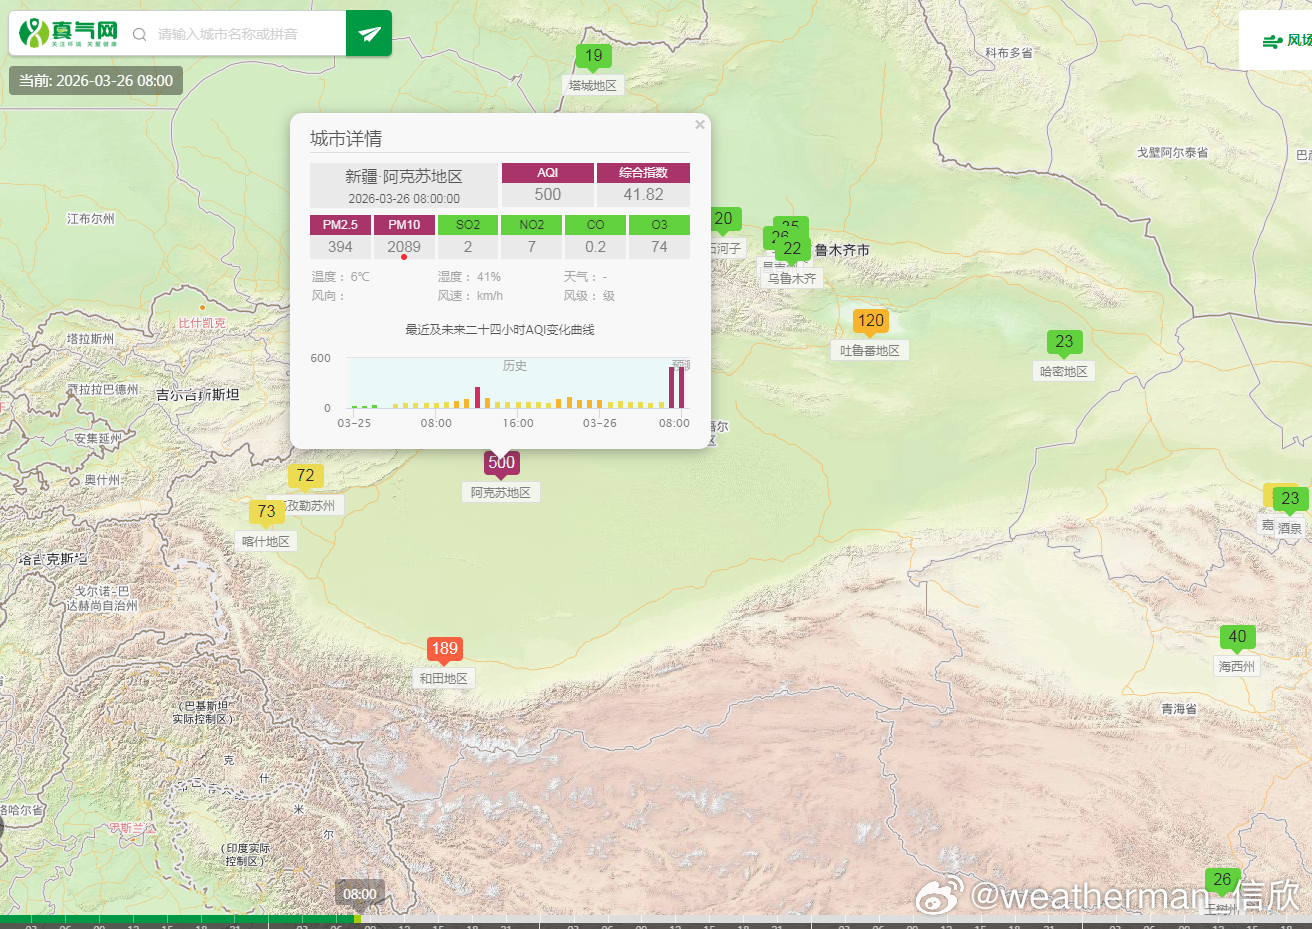
Task: Click the 当前: 2026-03-26 08:00 time label
Action: tap(96, 81)
